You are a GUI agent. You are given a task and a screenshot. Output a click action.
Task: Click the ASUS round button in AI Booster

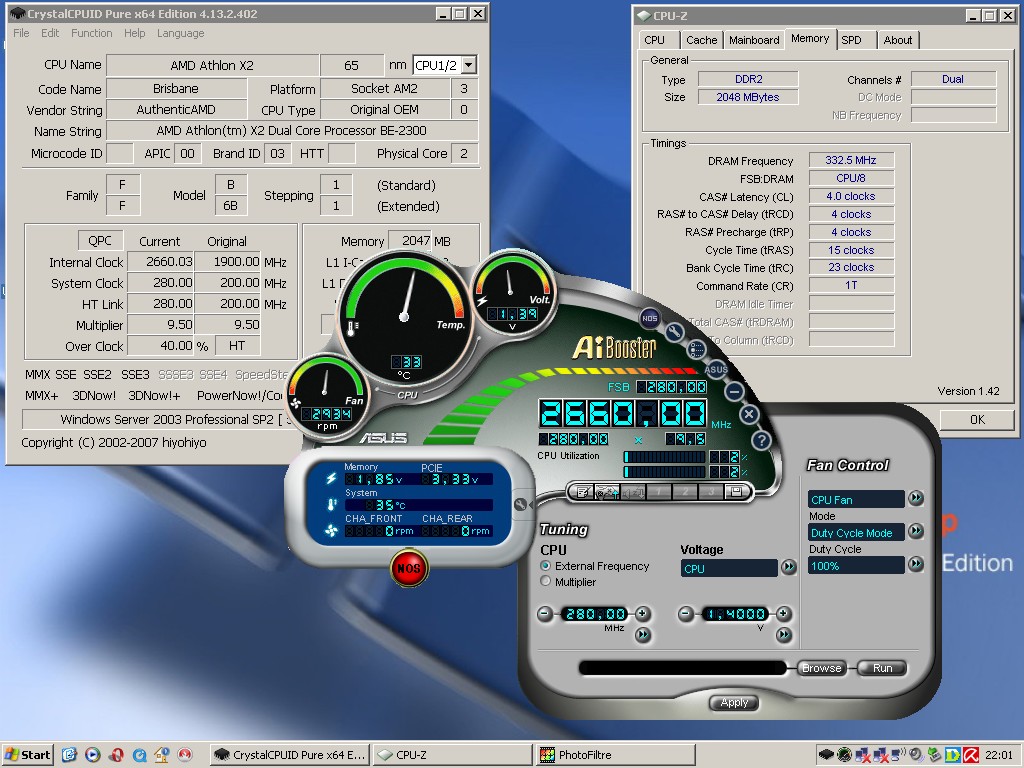point(716,369)
